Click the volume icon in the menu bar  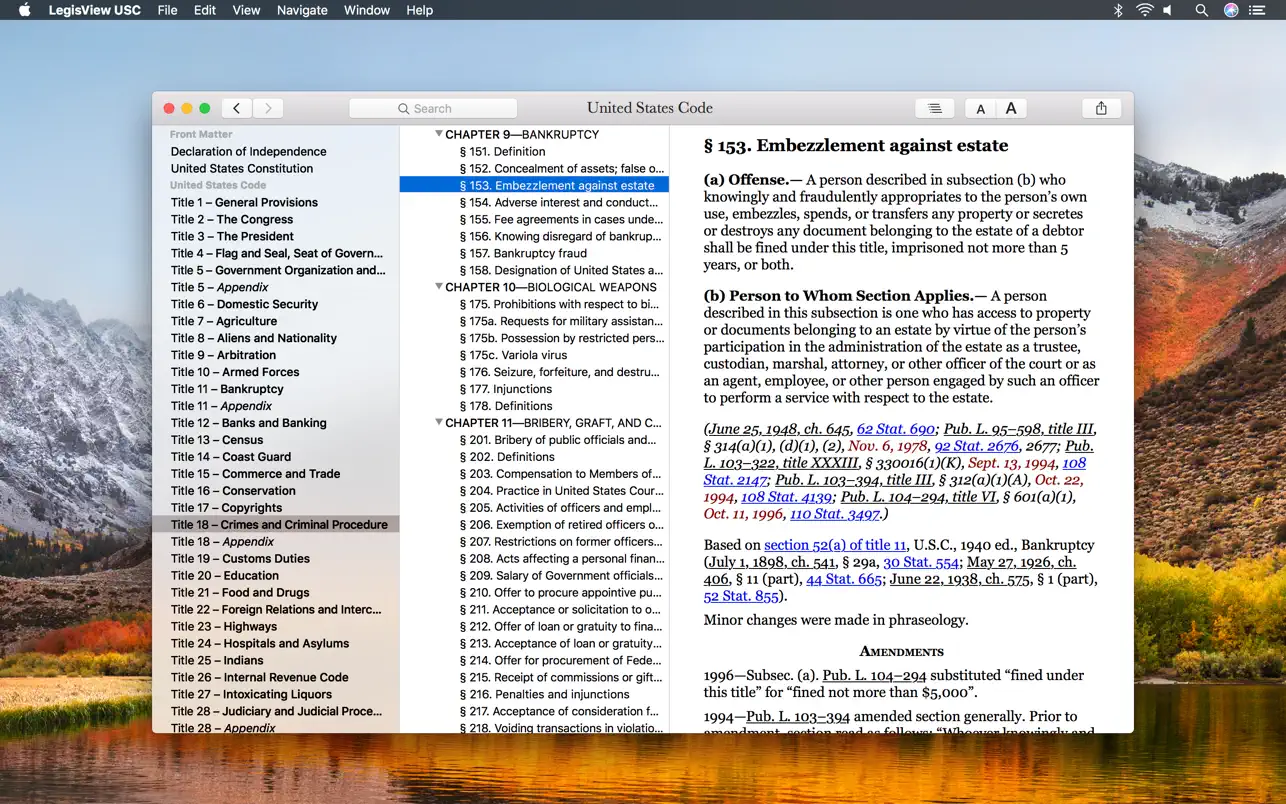click(1167, 10)
